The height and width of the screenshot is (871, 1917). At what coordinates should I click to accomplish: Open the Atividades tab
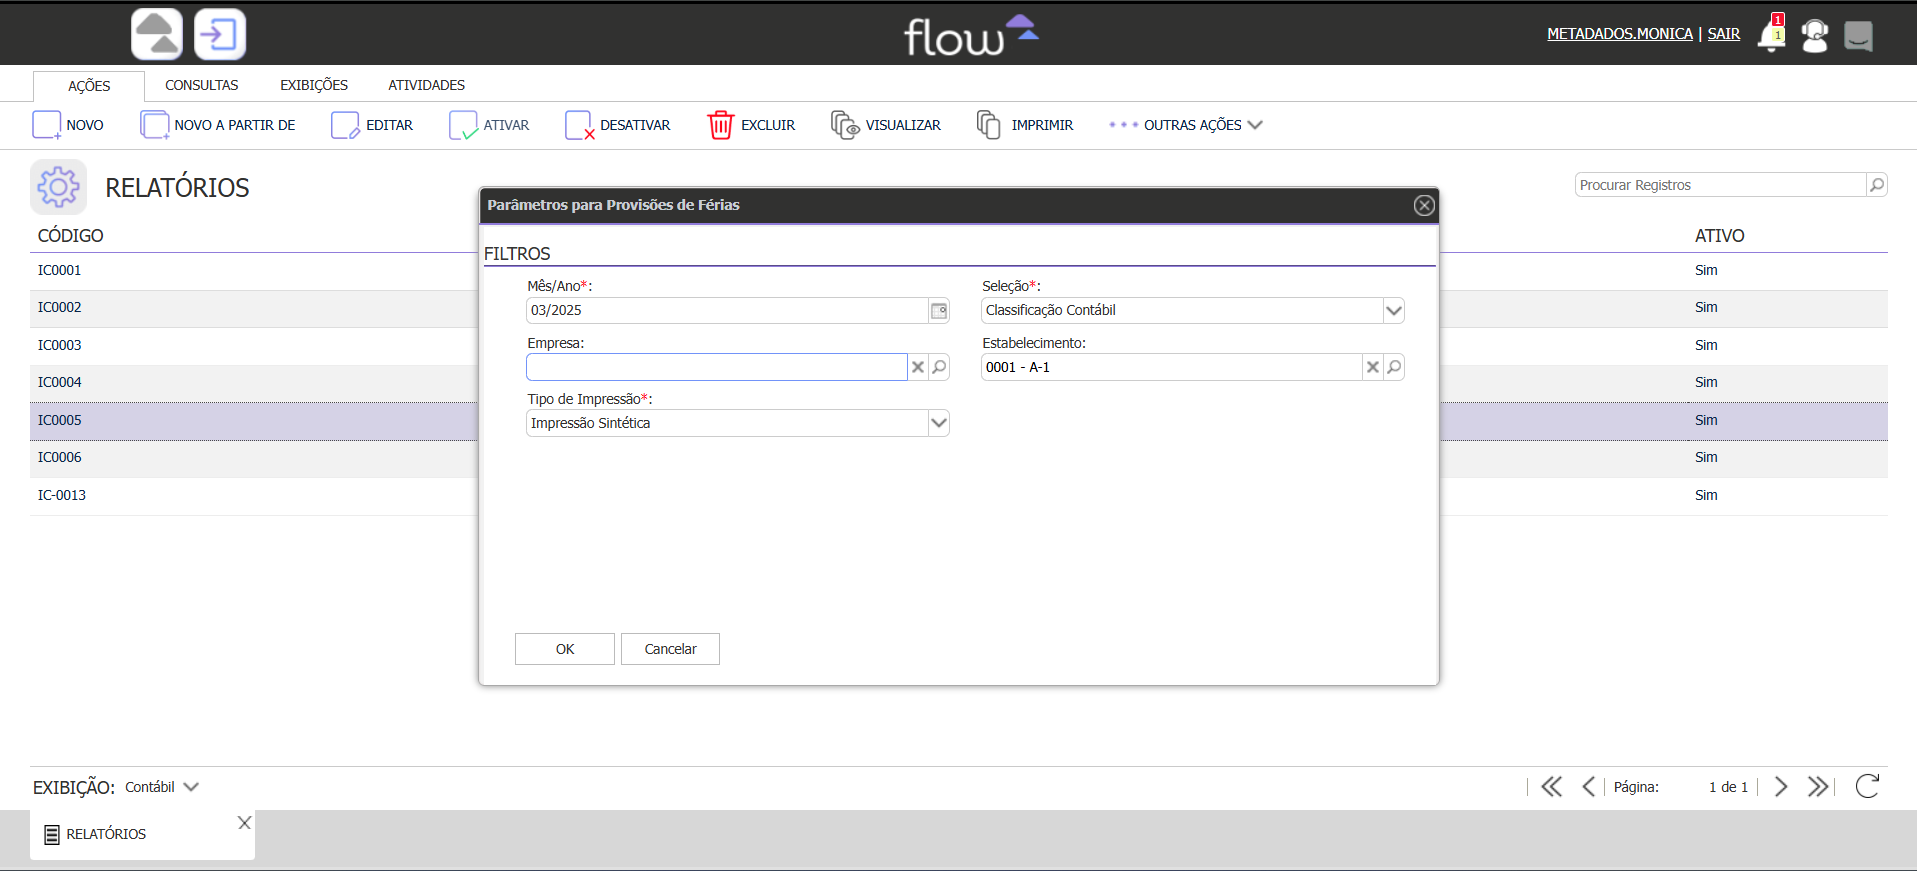426,85
